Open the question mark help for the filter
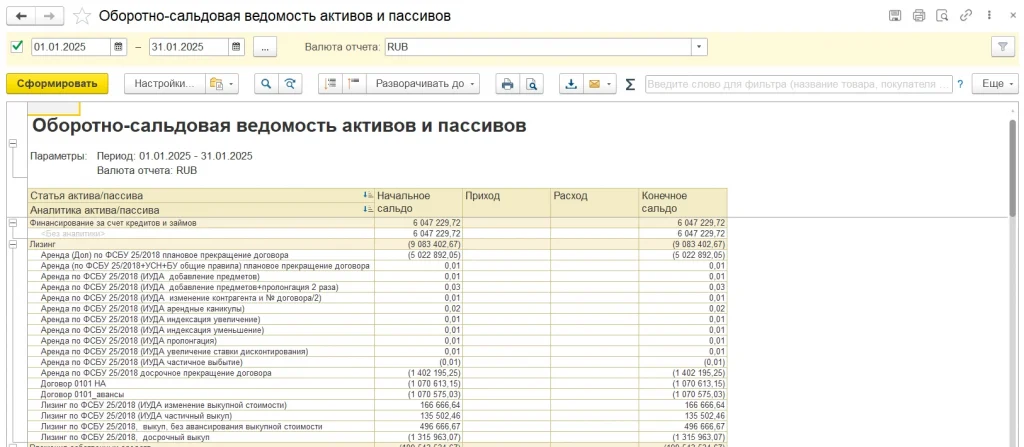Screen dimensions: 1024x447 tap(960, 84)
